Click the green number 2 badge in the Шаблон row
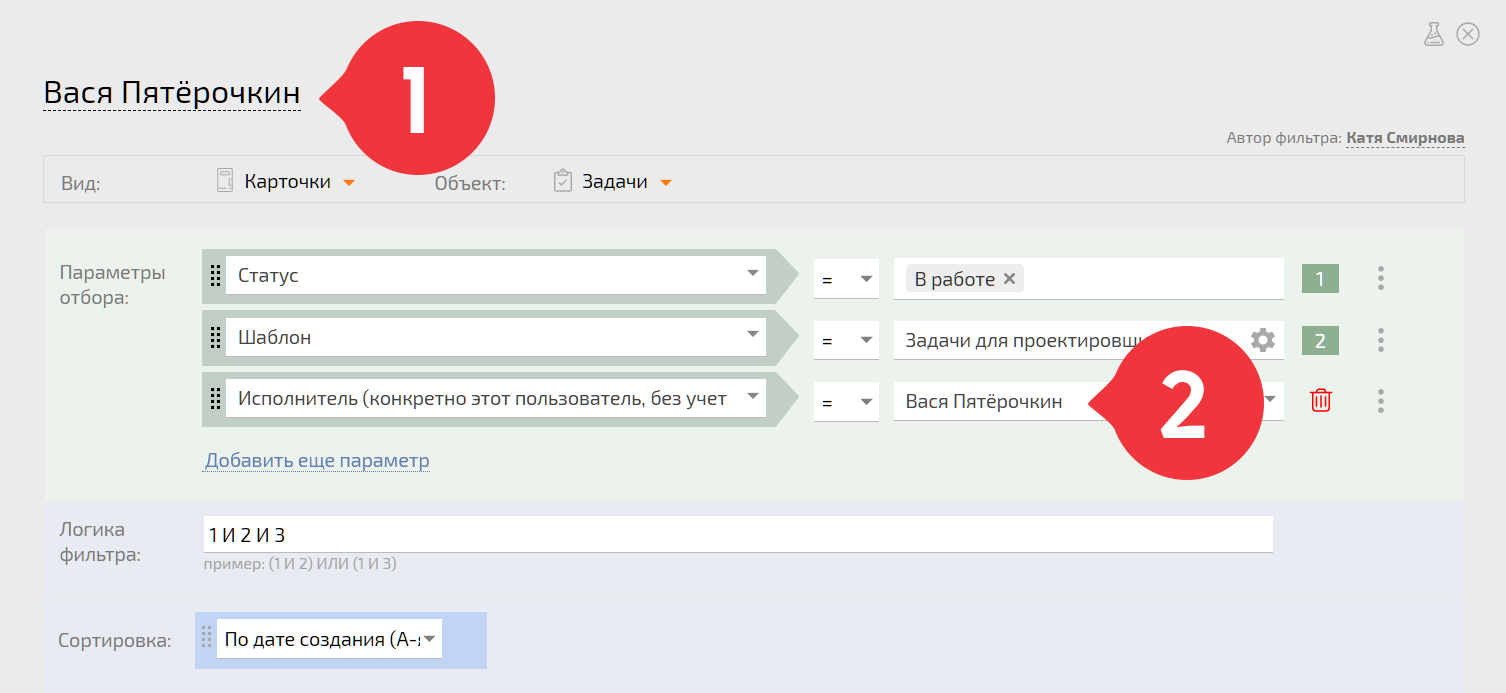1506x693 pixels. (x=1320, y=341)
